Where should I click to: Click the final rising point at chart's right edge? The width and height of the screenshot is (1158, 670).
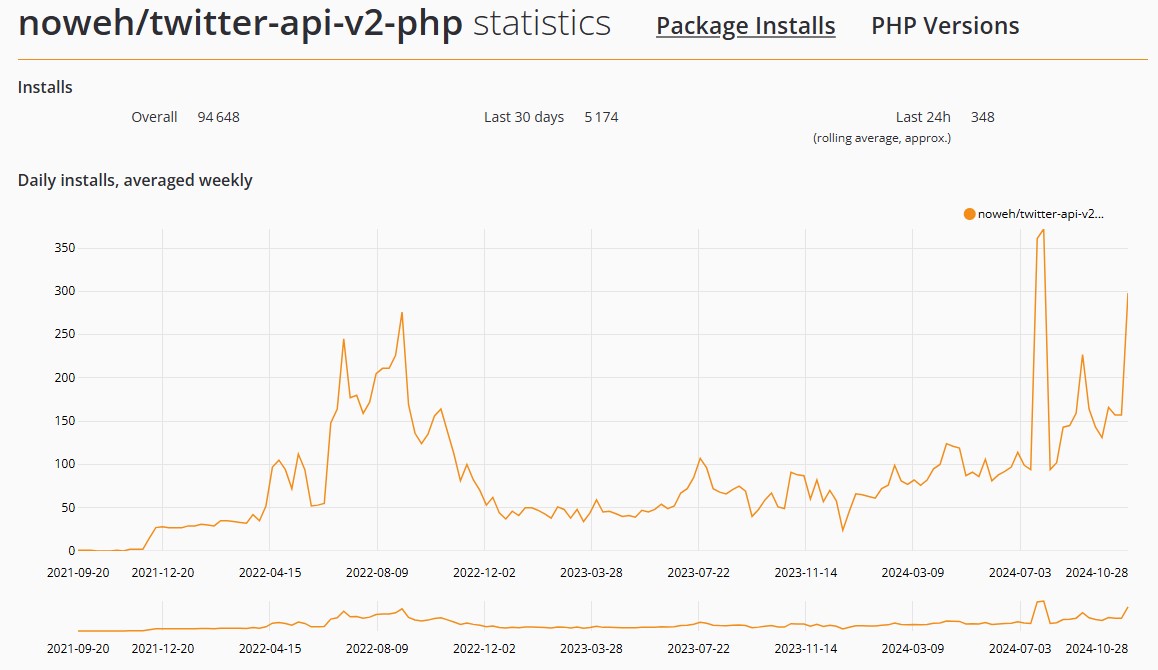(x=1127, y=294)
